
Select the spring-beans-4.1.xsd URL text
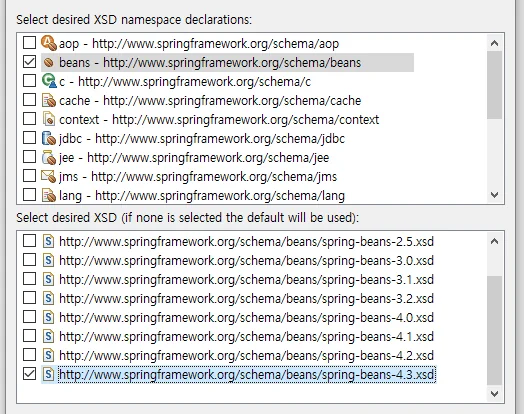tap(246, 337)
